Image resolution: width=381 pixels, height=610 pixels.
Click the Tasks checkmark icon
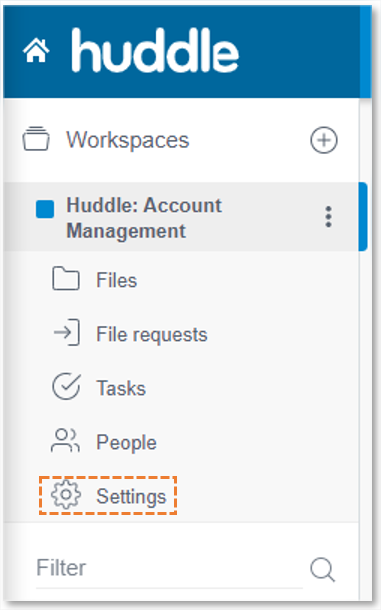(67, 386)
